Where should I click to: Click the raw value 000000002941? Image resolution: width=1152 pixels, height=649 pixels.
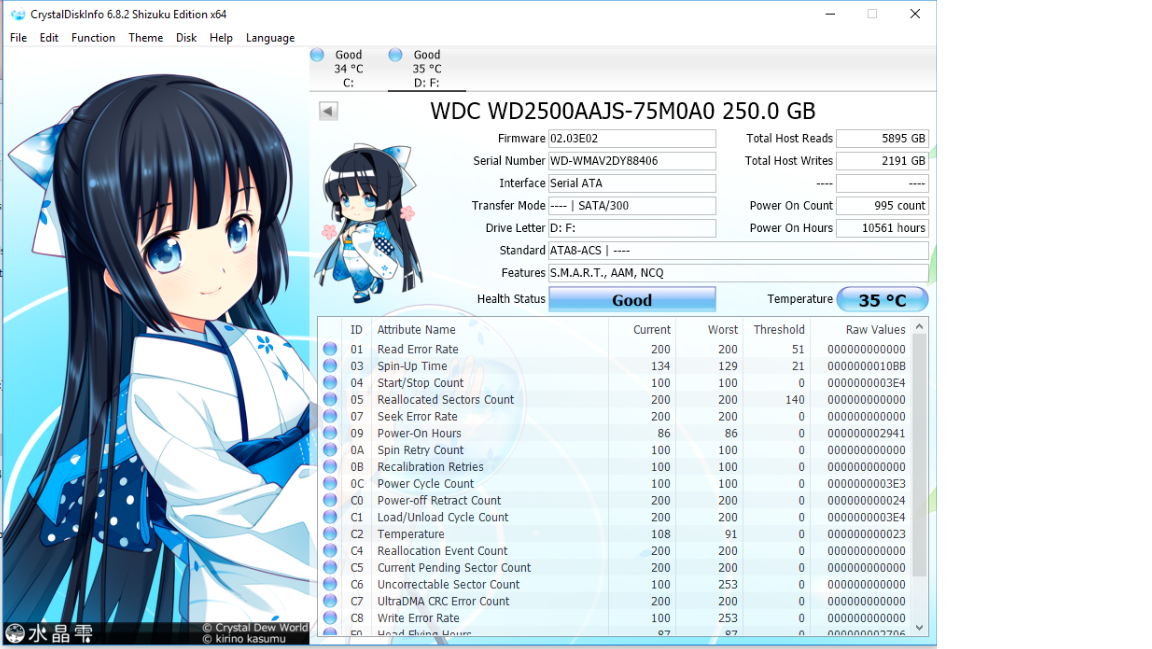[x=866, y=433]
